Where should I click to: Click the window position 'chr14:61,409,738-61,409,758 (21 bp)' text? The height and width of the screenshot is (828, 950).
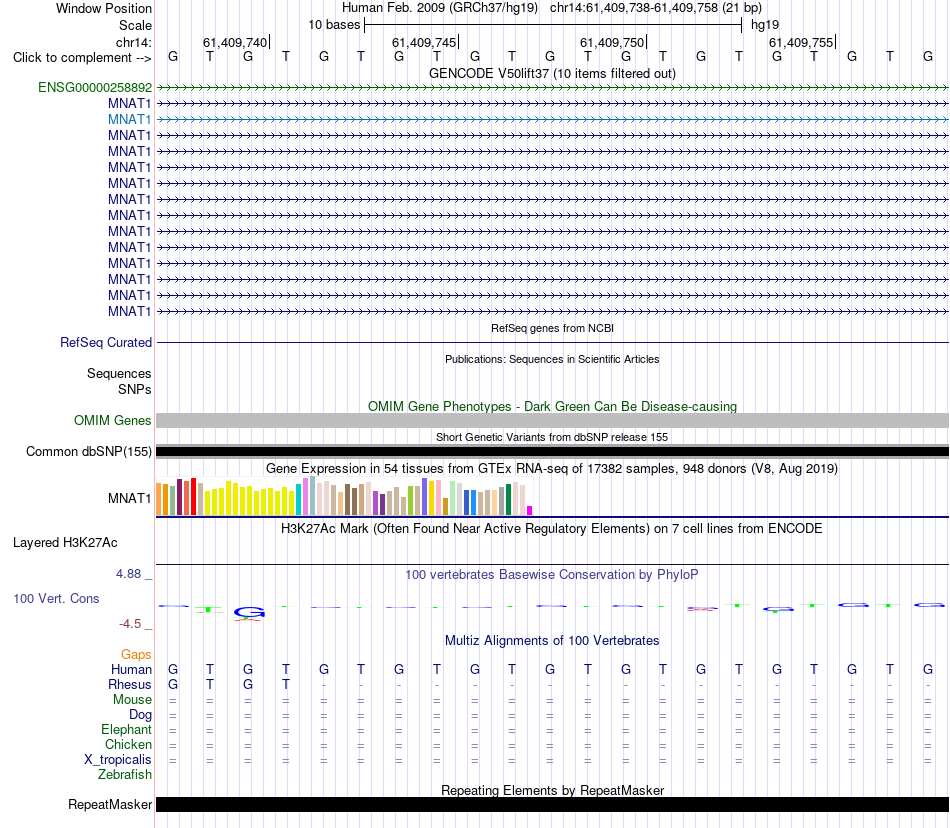click(656, 8)
